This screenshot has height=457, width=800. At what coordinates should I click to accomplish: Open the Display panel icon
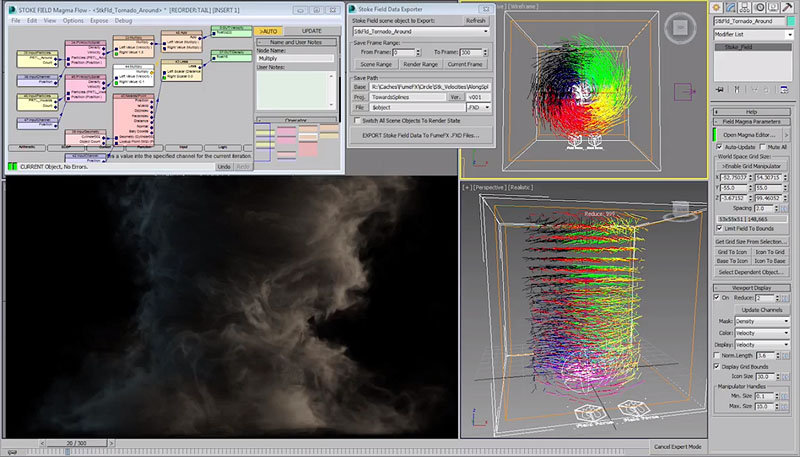coord(771,6)
